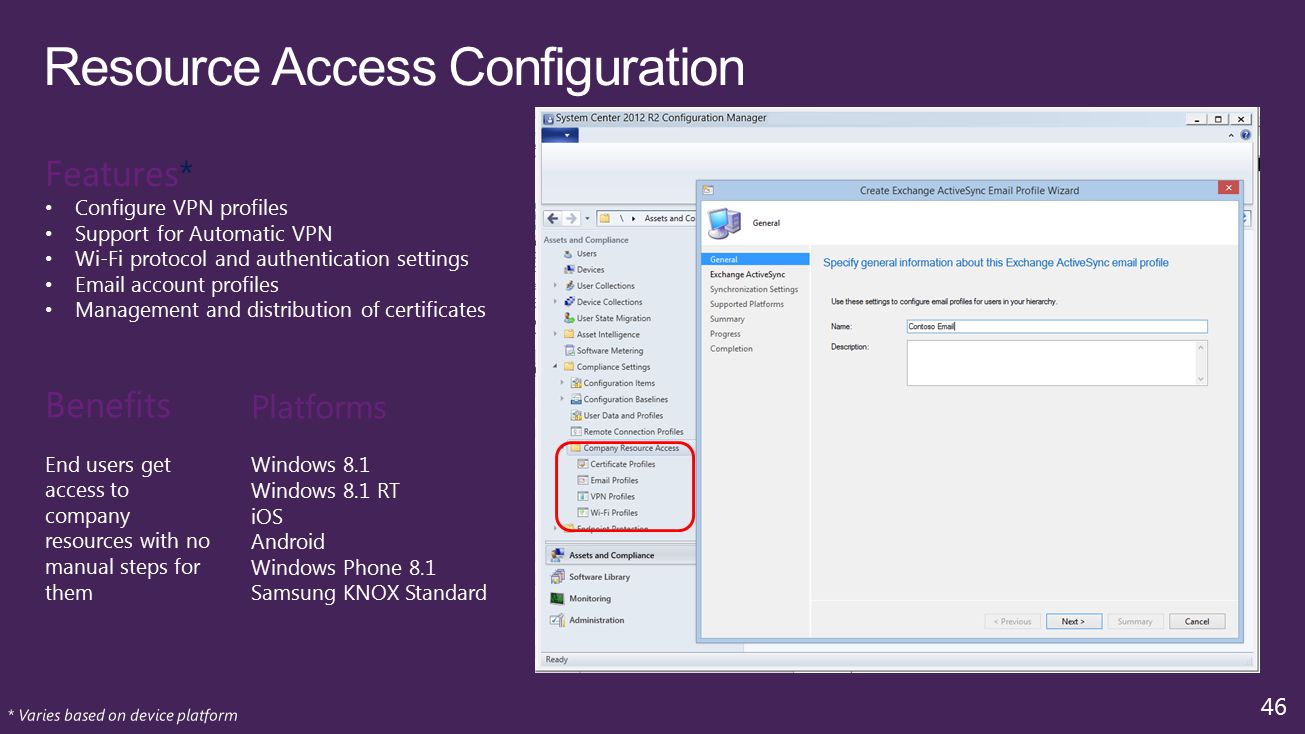Select the Progress wizard step
Screen dimensions: 1305x734
pyautogui.click(x=726, y=334)
